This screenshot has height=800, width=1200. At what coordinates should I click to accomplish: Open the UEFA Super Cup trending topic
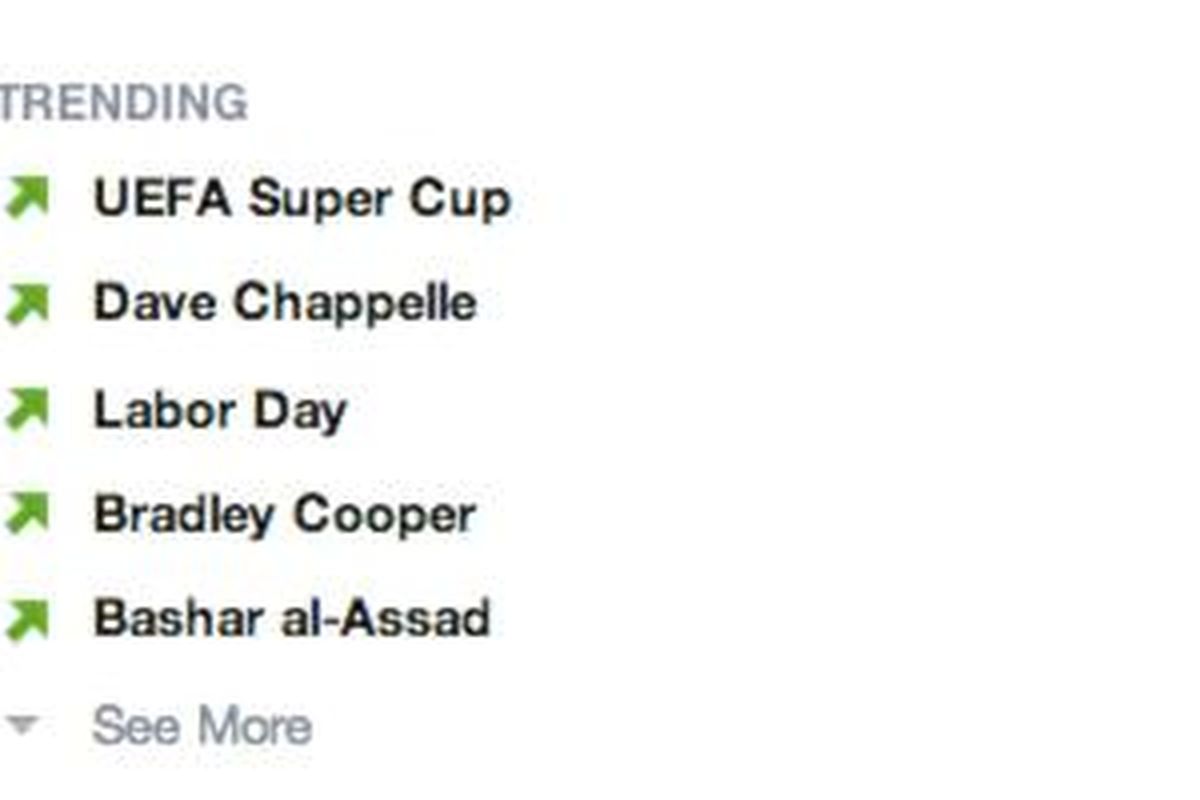(301, 199)
